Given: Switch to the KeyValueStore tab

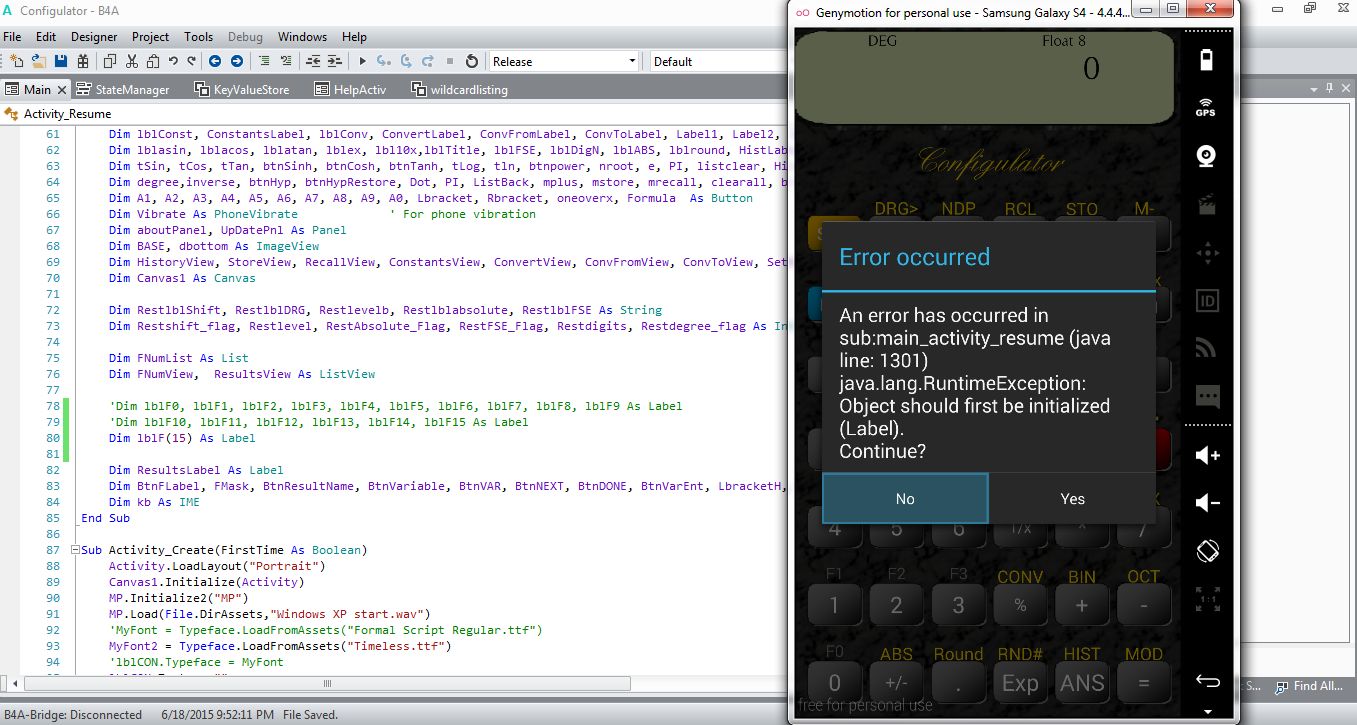Looking at the screenshot, I should 241,89.
